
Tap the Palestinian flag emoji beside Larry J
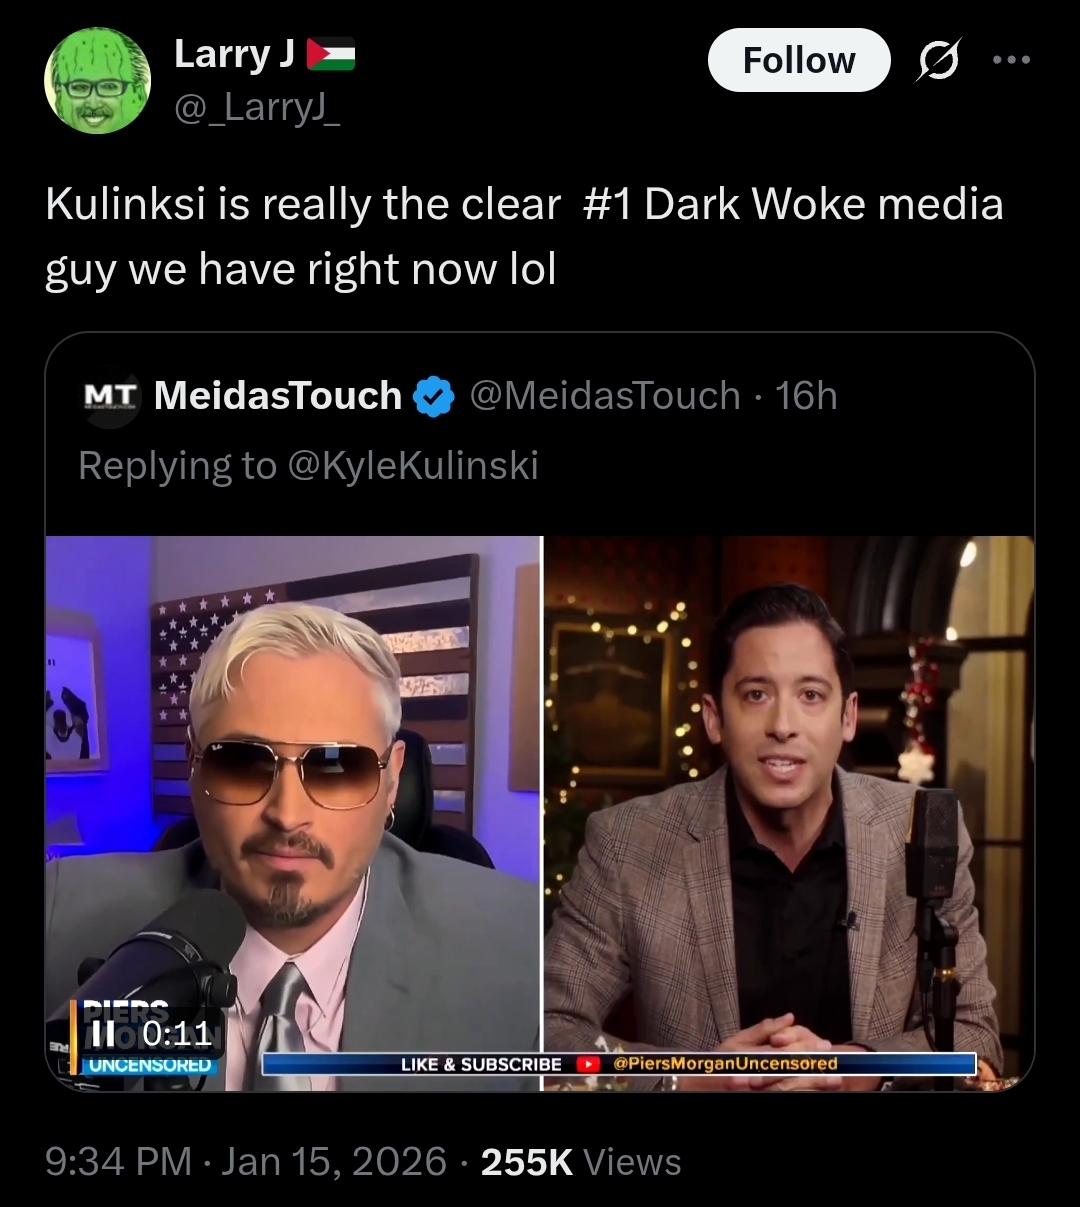(x=331, y=54)
